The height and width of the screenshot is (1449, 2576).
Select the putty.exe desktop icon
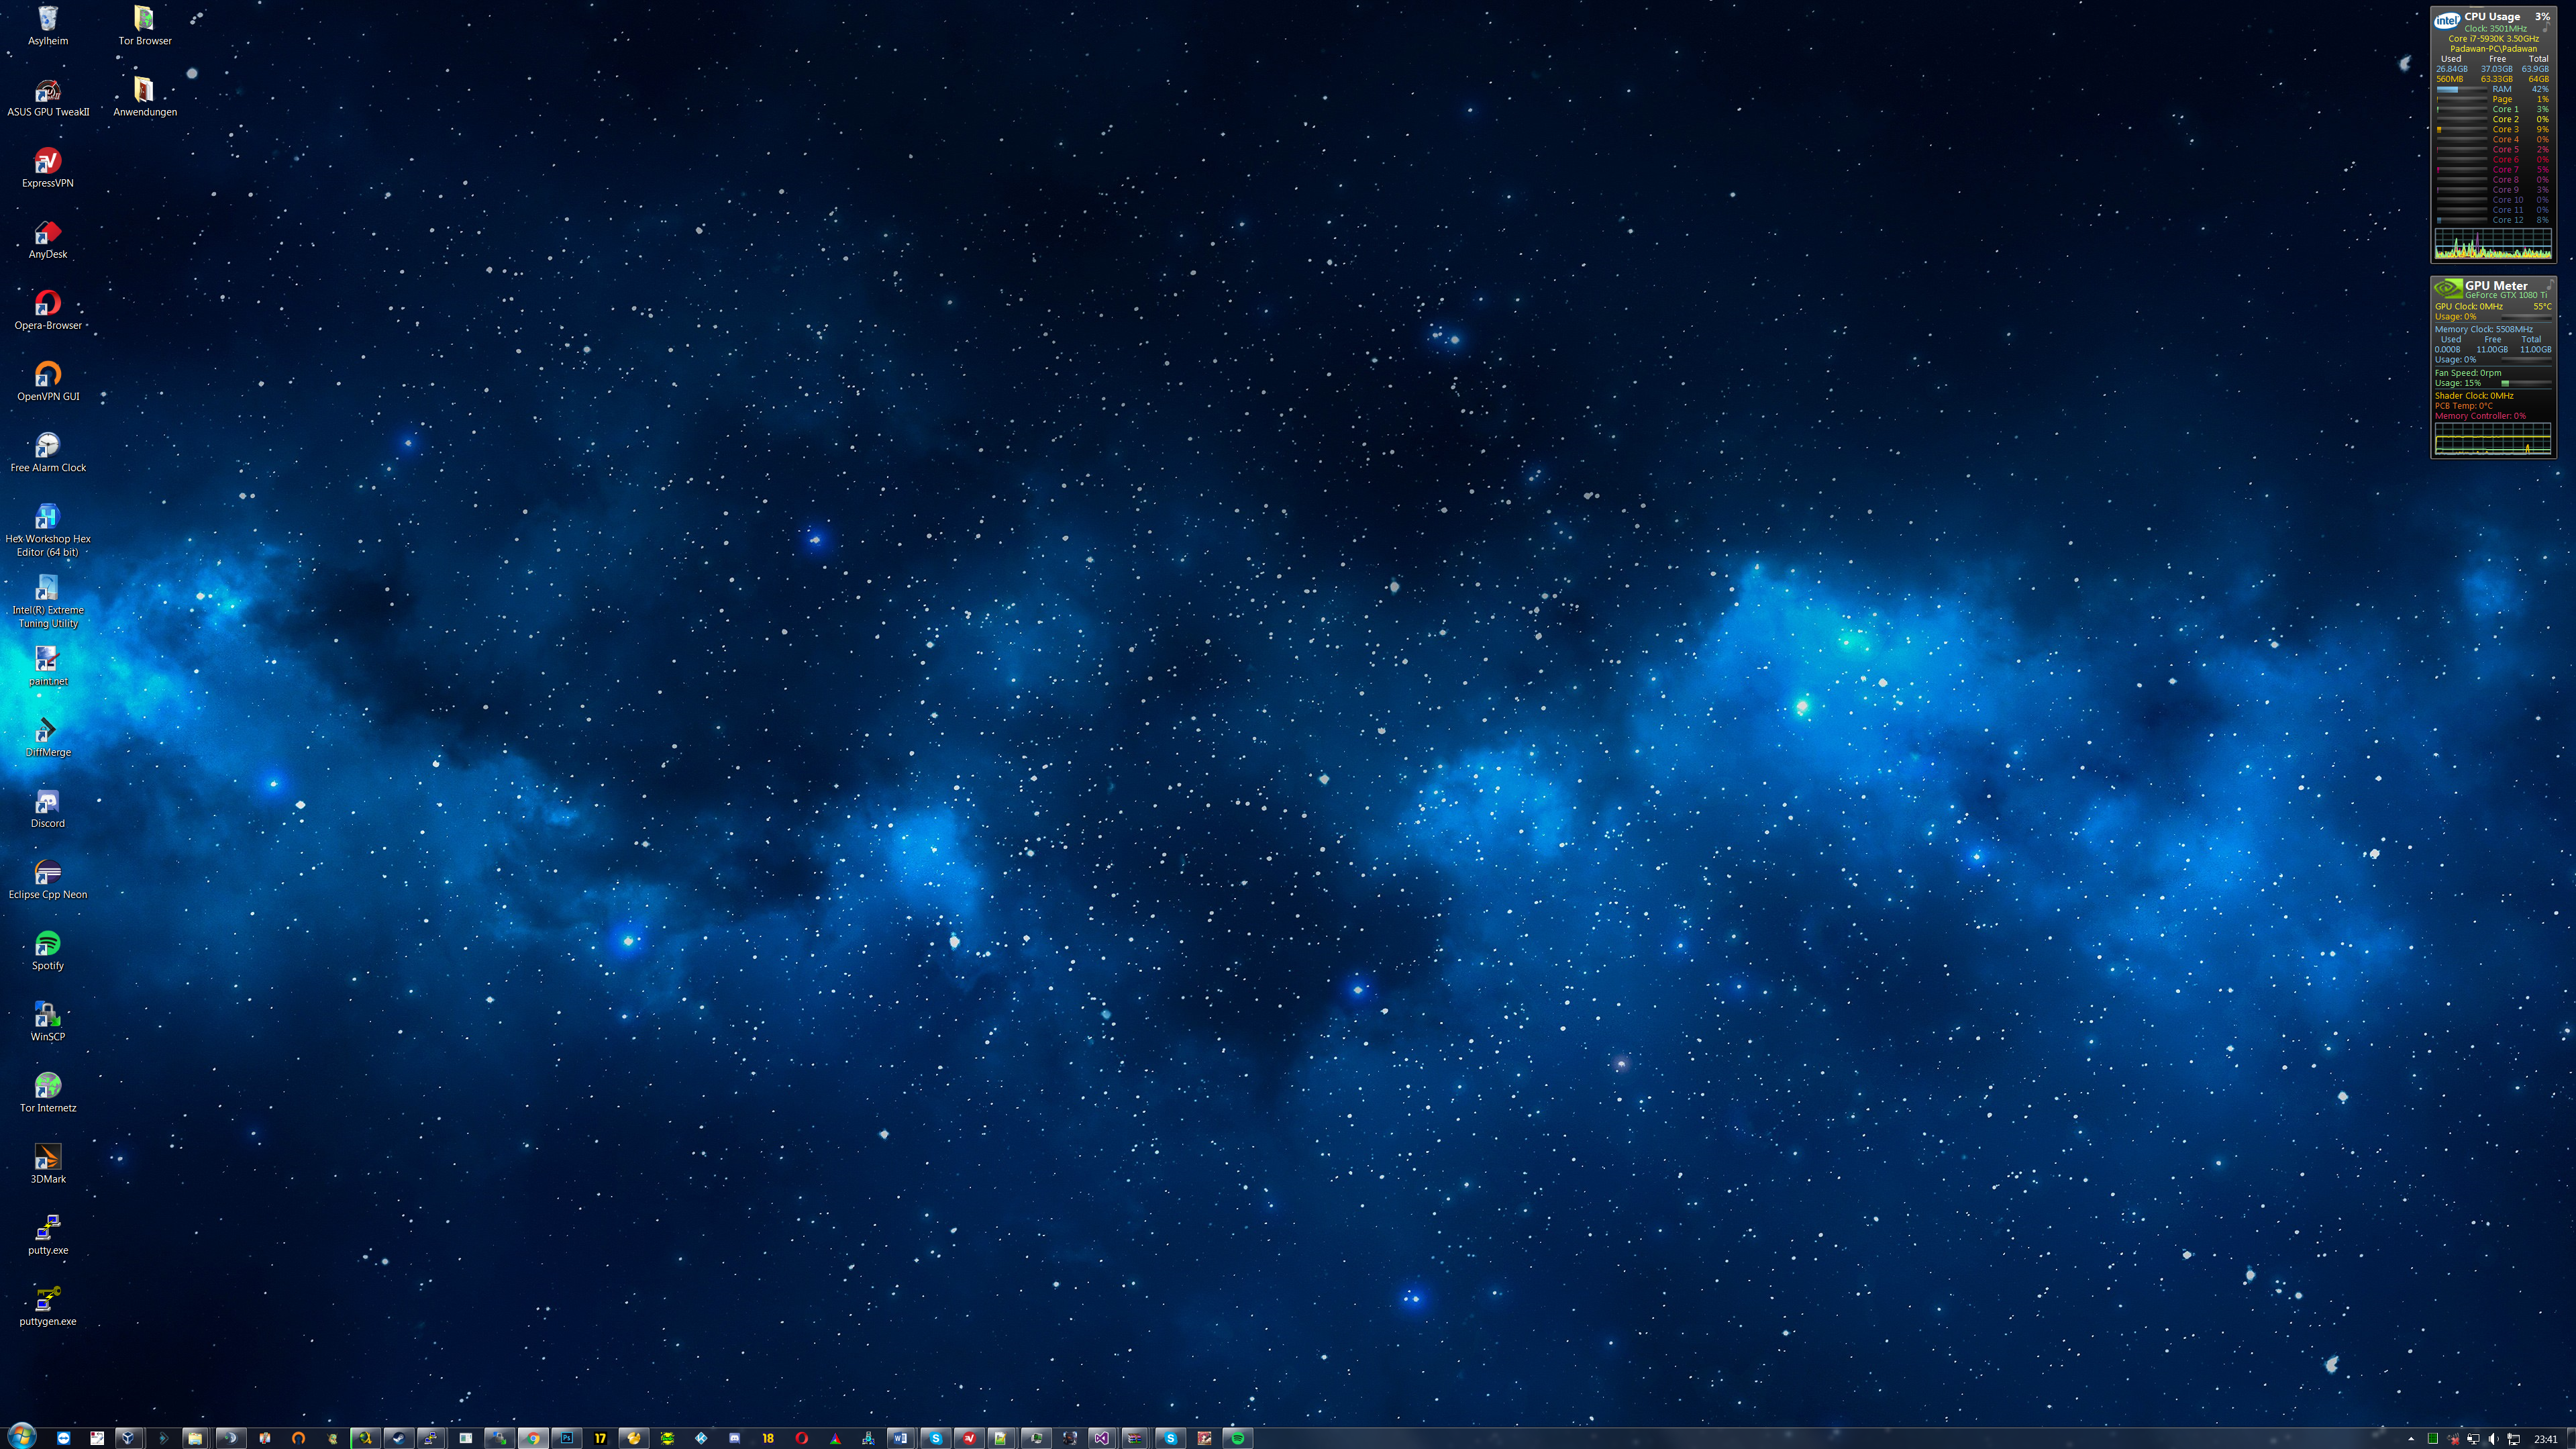tap(47, 1234)
